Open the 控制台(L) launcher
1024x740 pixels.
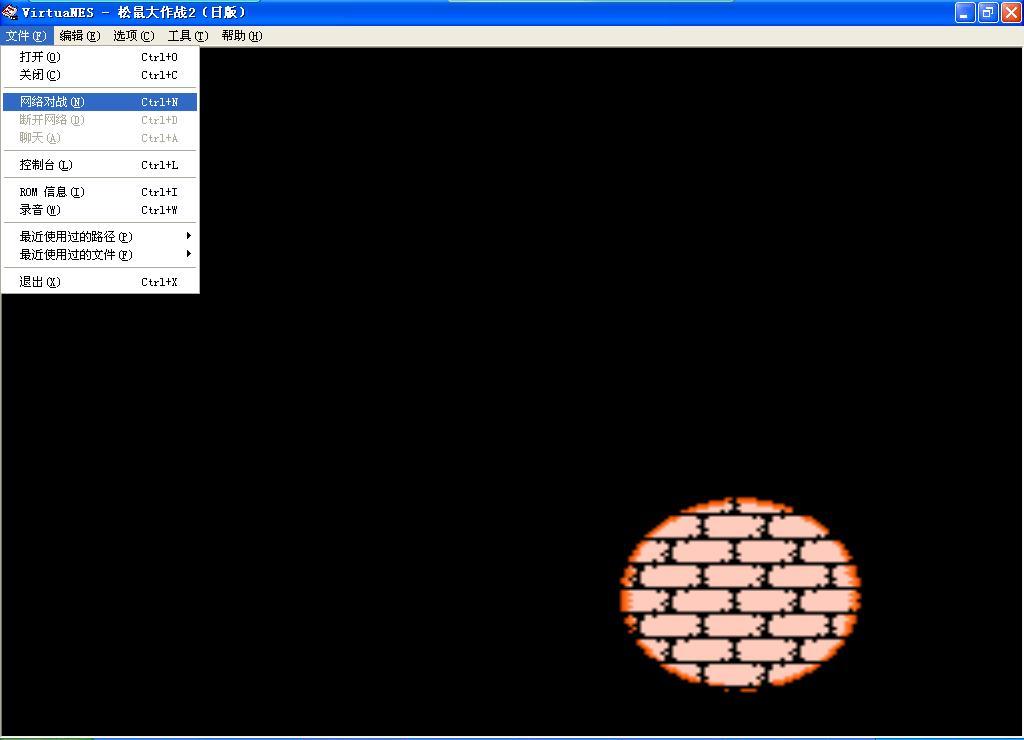[100, 165]
